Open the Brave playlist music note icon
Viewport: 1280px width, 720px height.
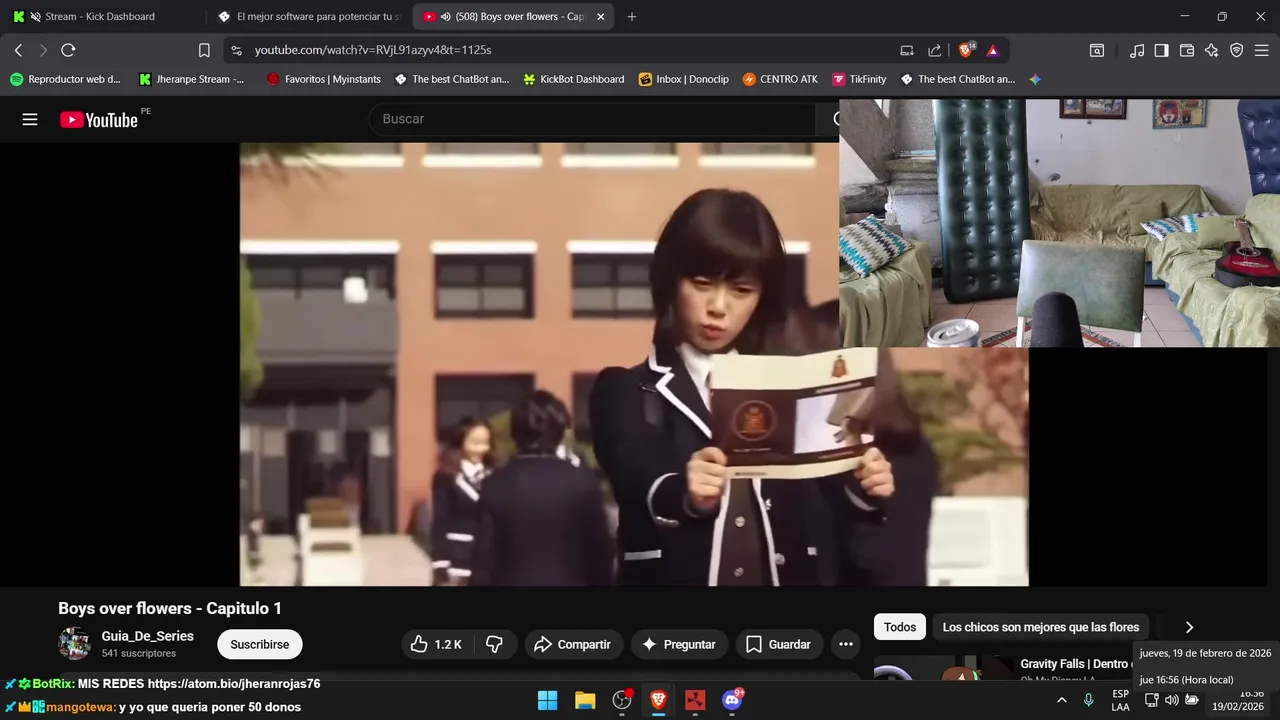point(1137,50)
